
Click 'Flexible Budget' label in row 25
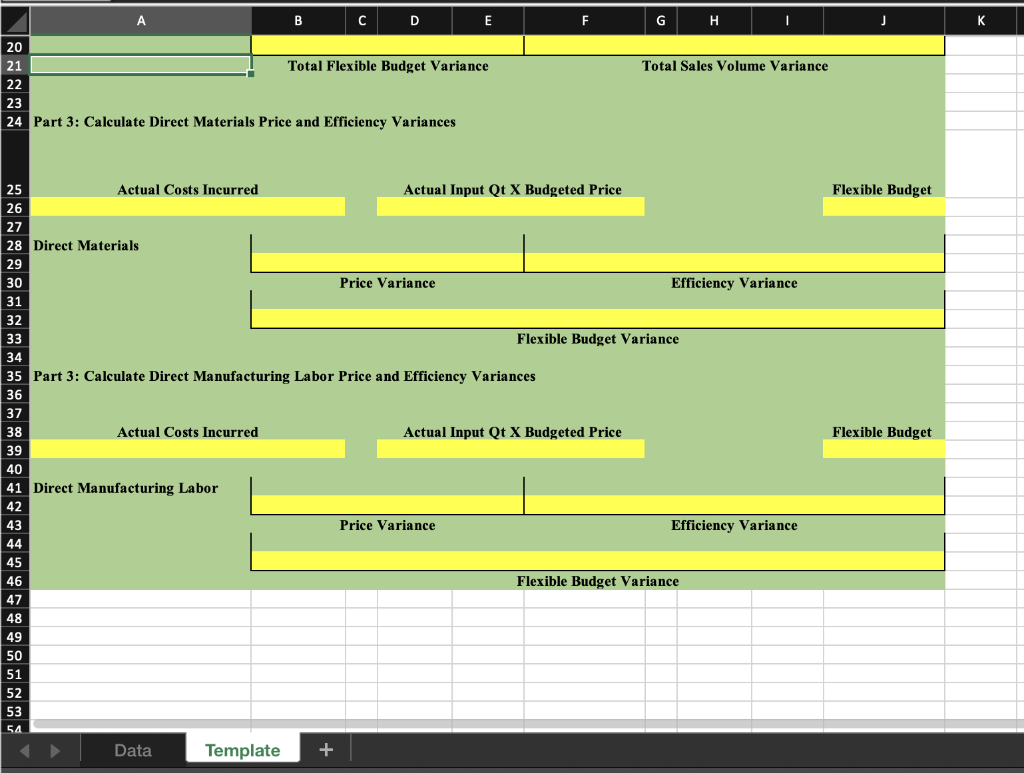click(x=882, y=189)
